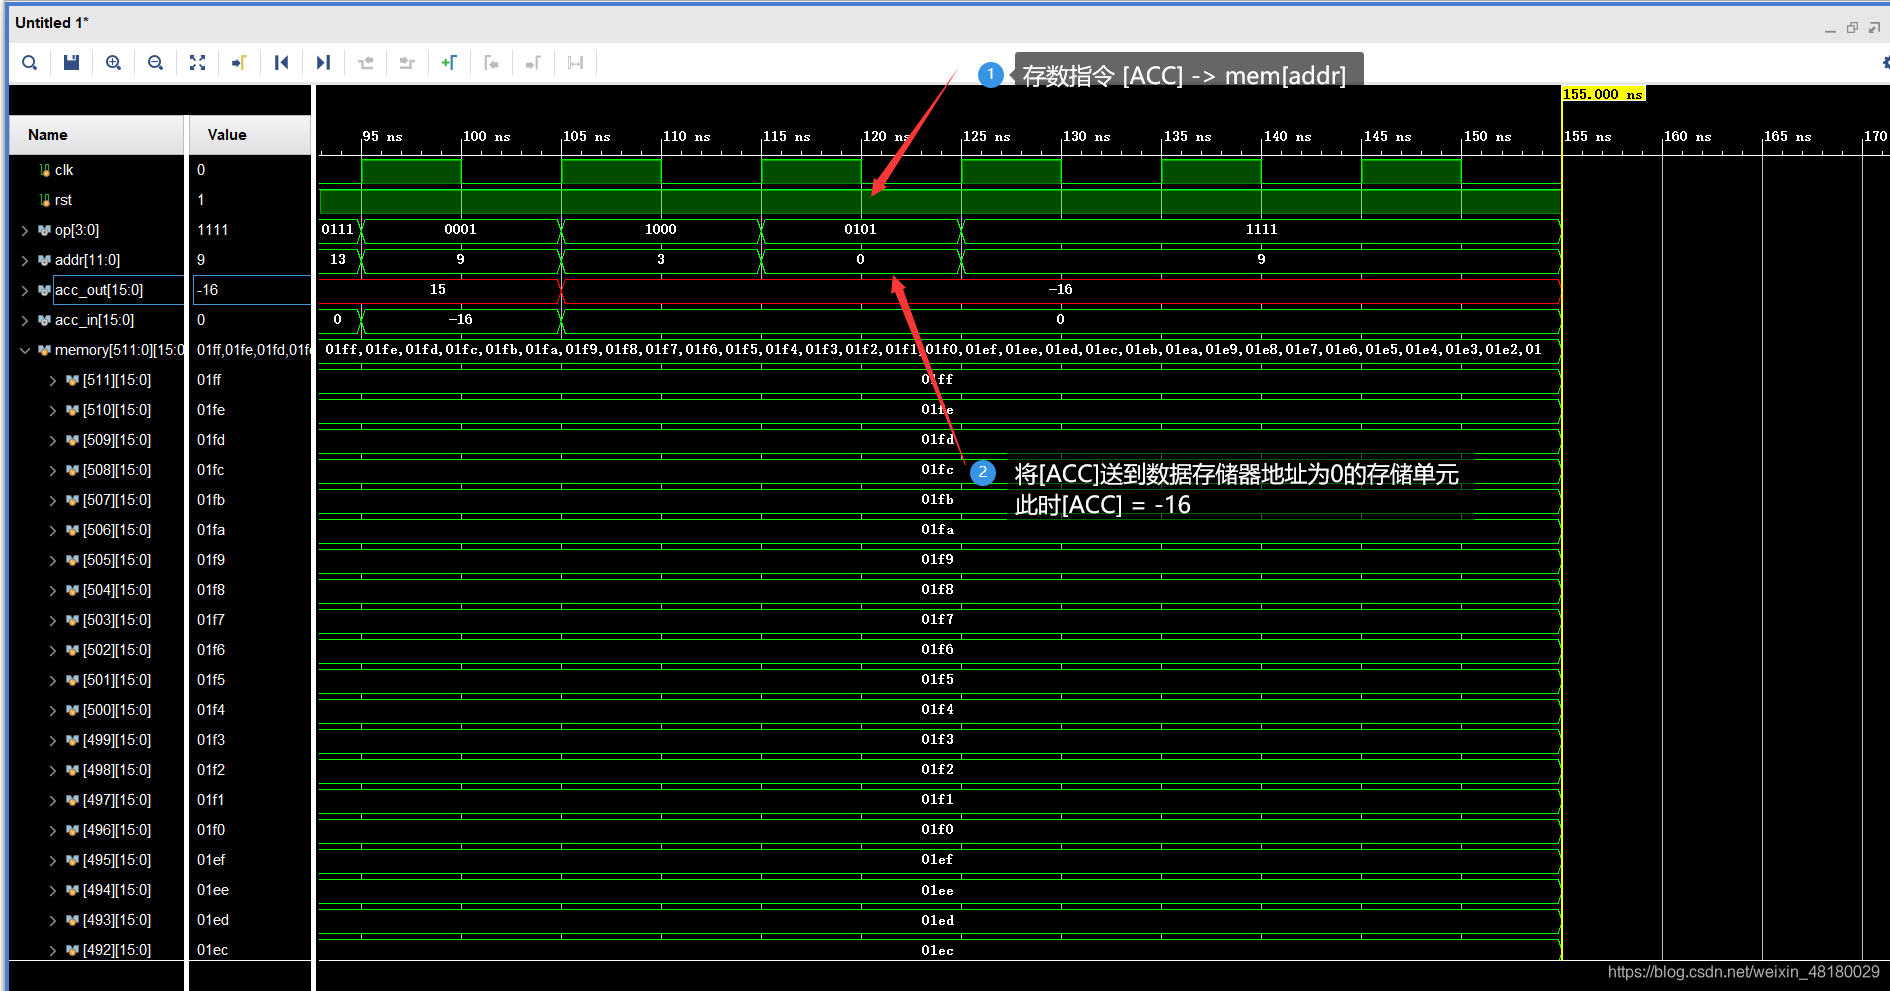Viewport: 1890px width, 991px height.
Task: Click the yellow 155.000 ns cursor flag
Action: coord(1603,94)
